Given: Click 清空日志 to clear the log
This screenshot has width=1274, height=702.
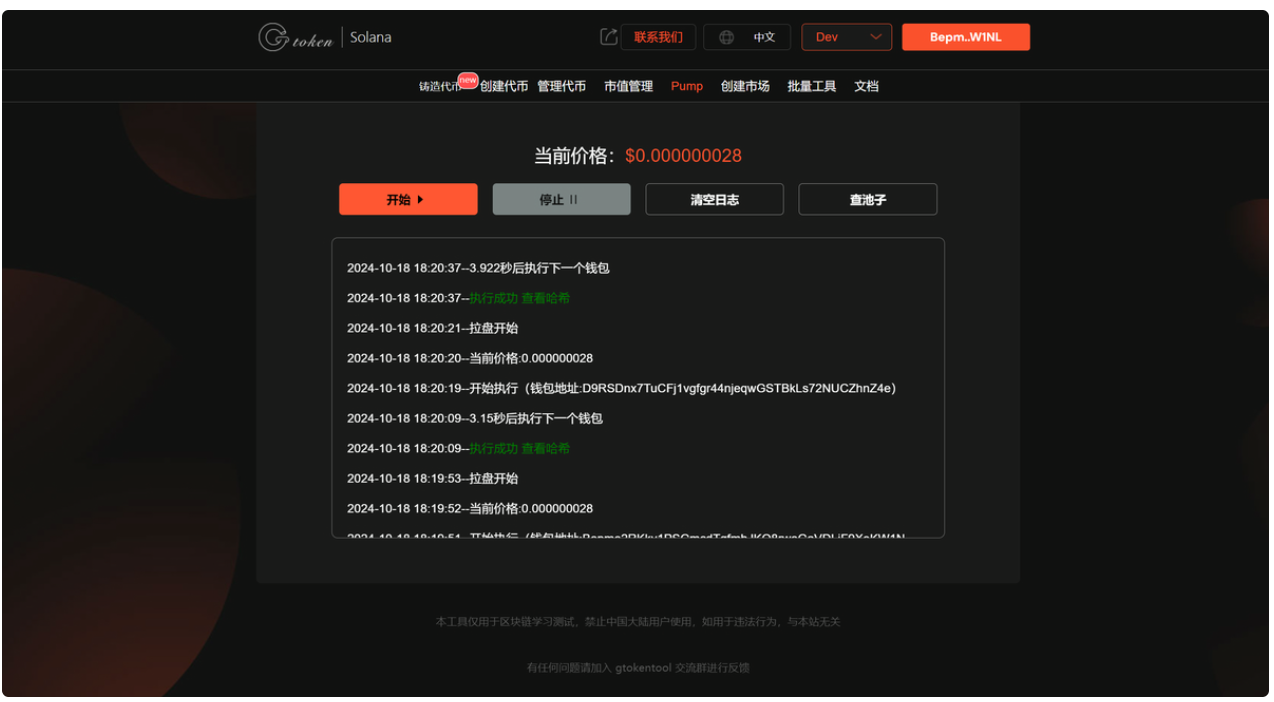Looking at the screenshot, I should [714, 199].
